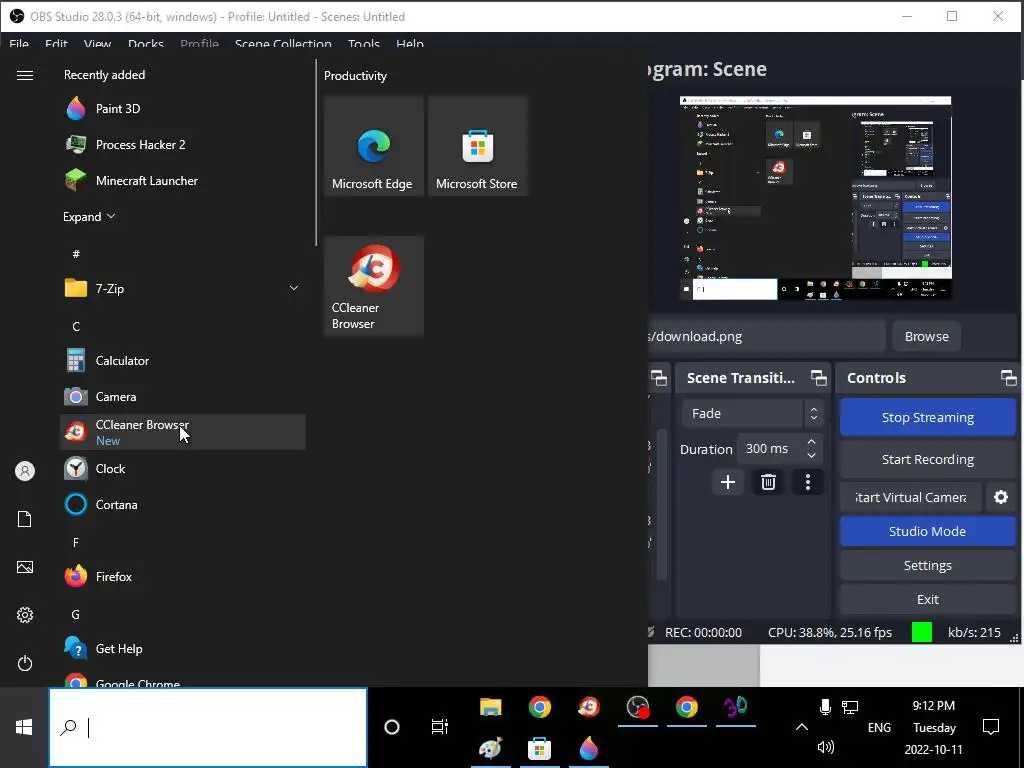Launch CCleaner Browser from the app list
This screenshot has height=768, width=1024.
click(183, 432)
